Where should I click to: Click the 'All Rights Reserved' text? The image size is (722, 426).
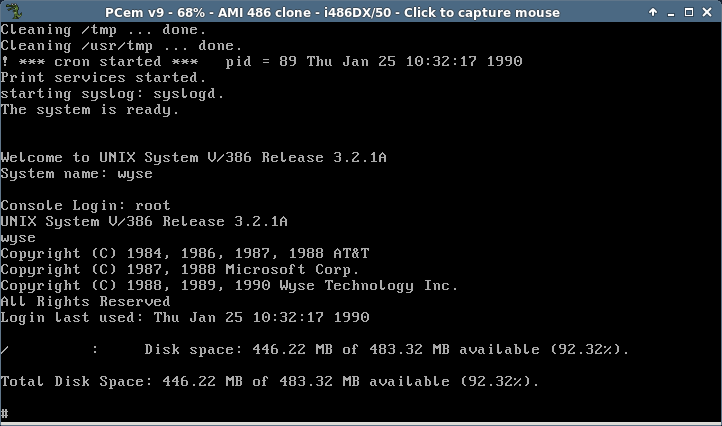pos(85,301)
